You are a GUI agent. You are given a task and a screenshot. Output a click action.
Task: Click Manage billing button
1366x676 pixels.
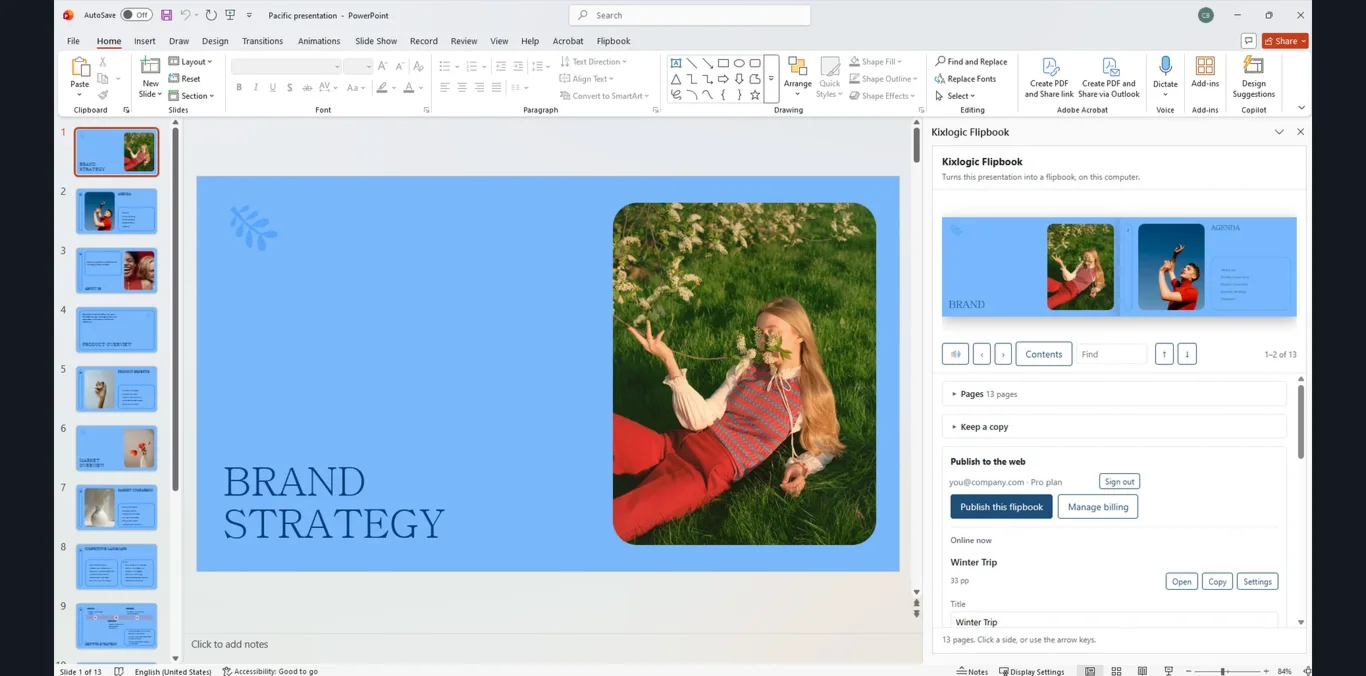tap(1098, 507)
